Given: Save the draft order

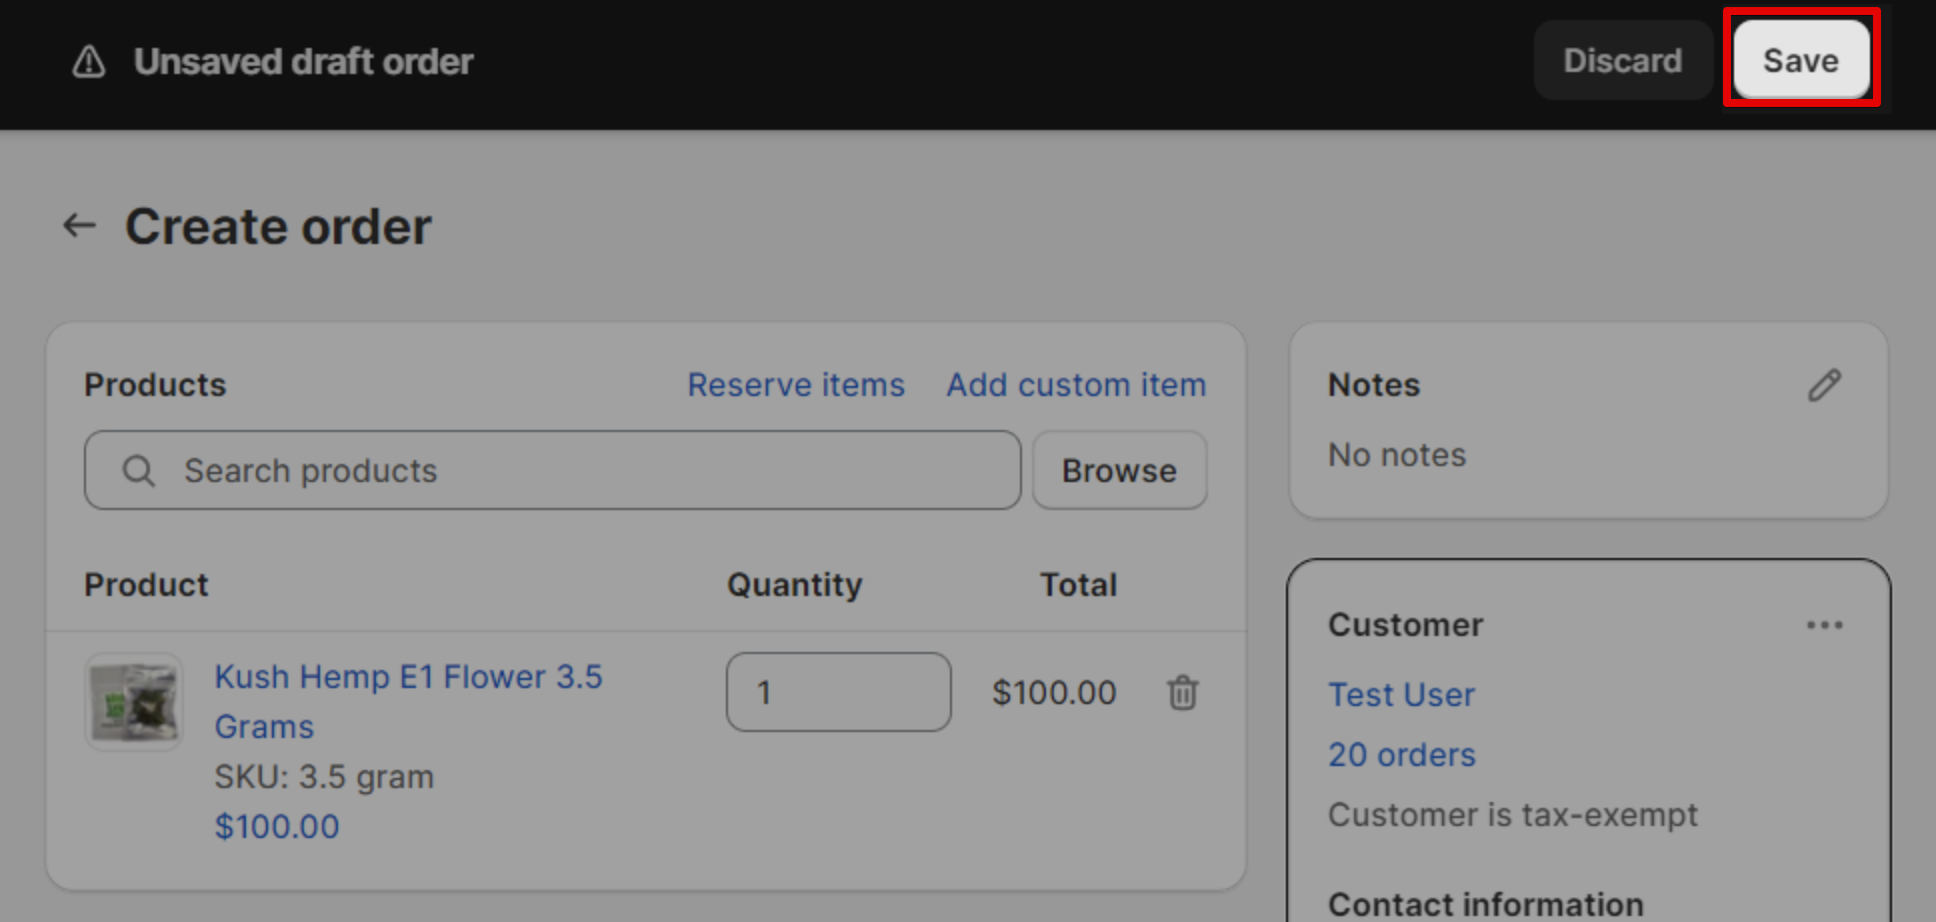Looking at the screenshot, I should (x=1800, y=60).
